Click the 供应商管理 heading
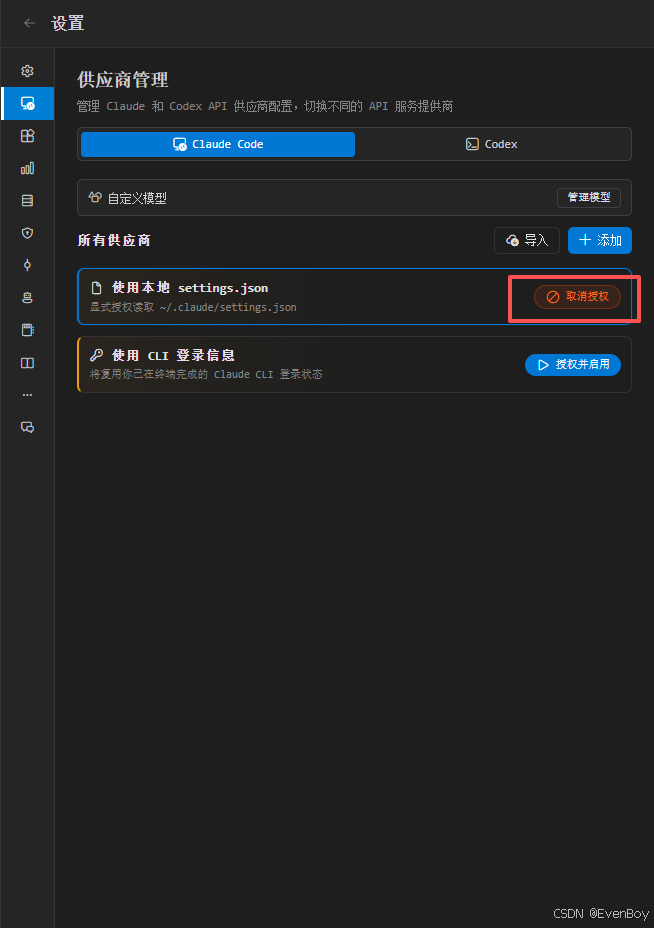Image resolution: width=654 pixels, height=928 pixels. tap(123, 80)
